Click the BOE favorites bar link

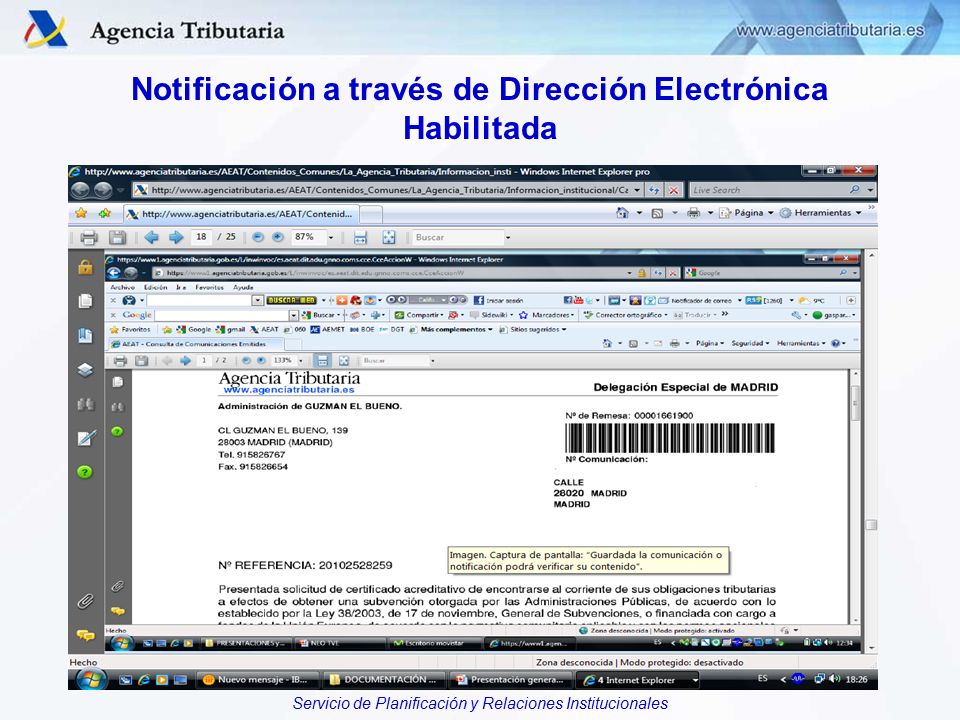pos(362,329)
